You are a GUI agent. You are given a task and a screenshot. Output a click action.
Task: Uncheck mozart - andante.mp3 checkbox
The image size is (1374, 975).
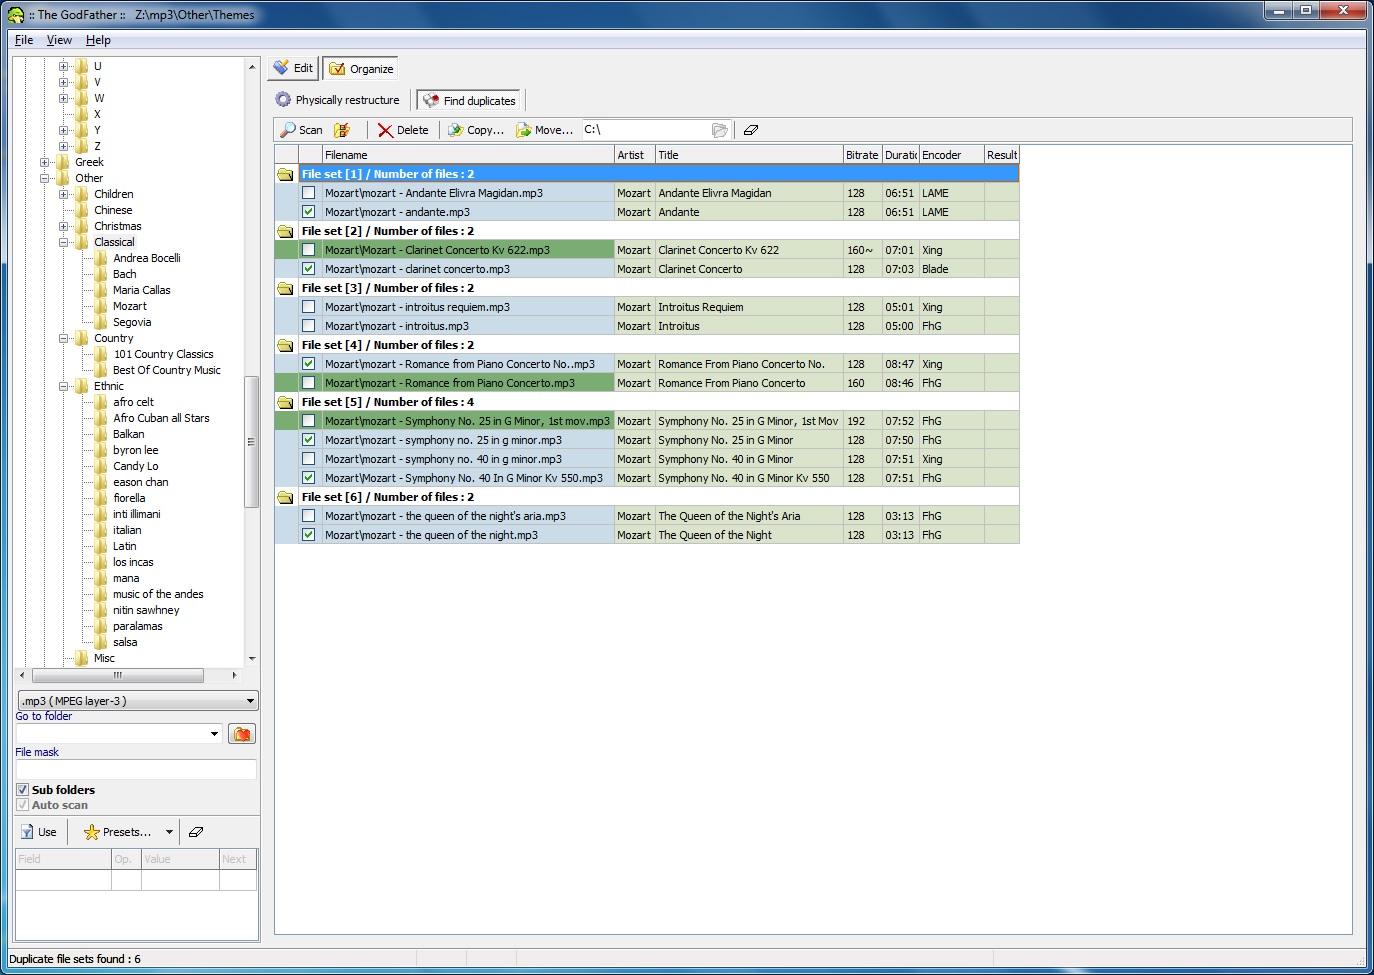(x=309, y=212)
